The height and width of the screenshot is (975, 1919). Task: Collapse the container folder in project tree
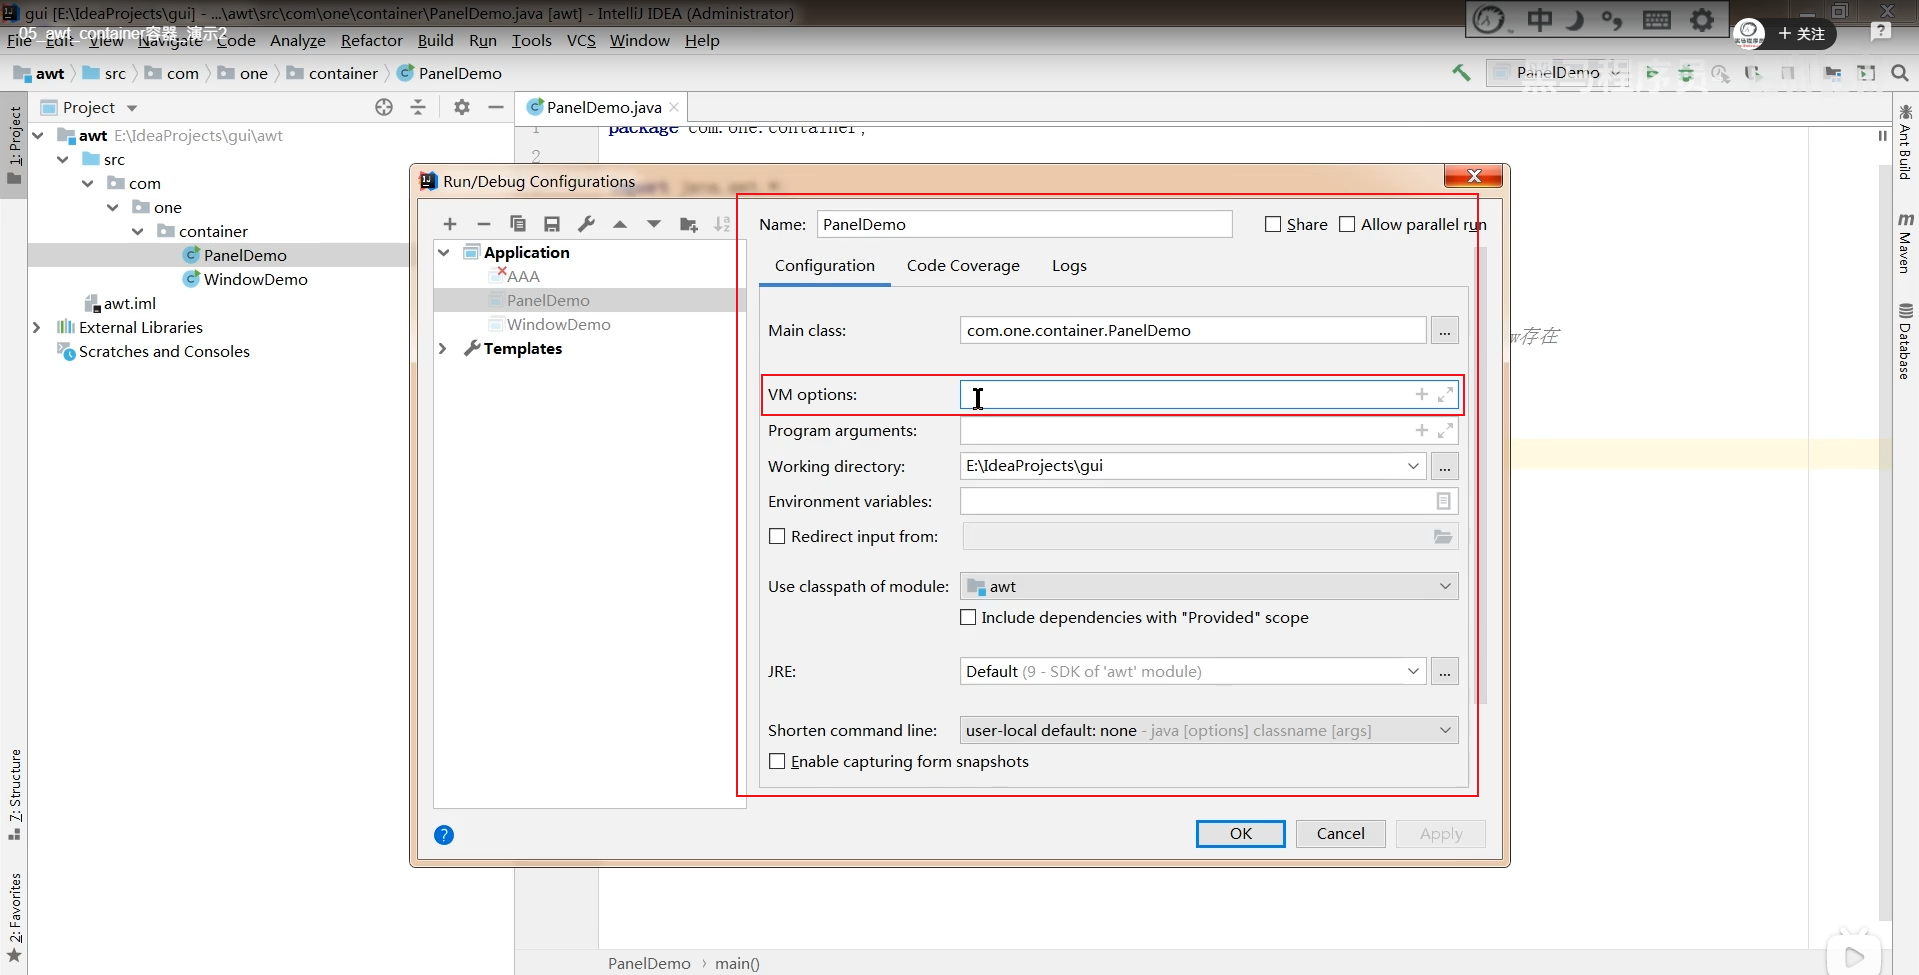point(138,231)
